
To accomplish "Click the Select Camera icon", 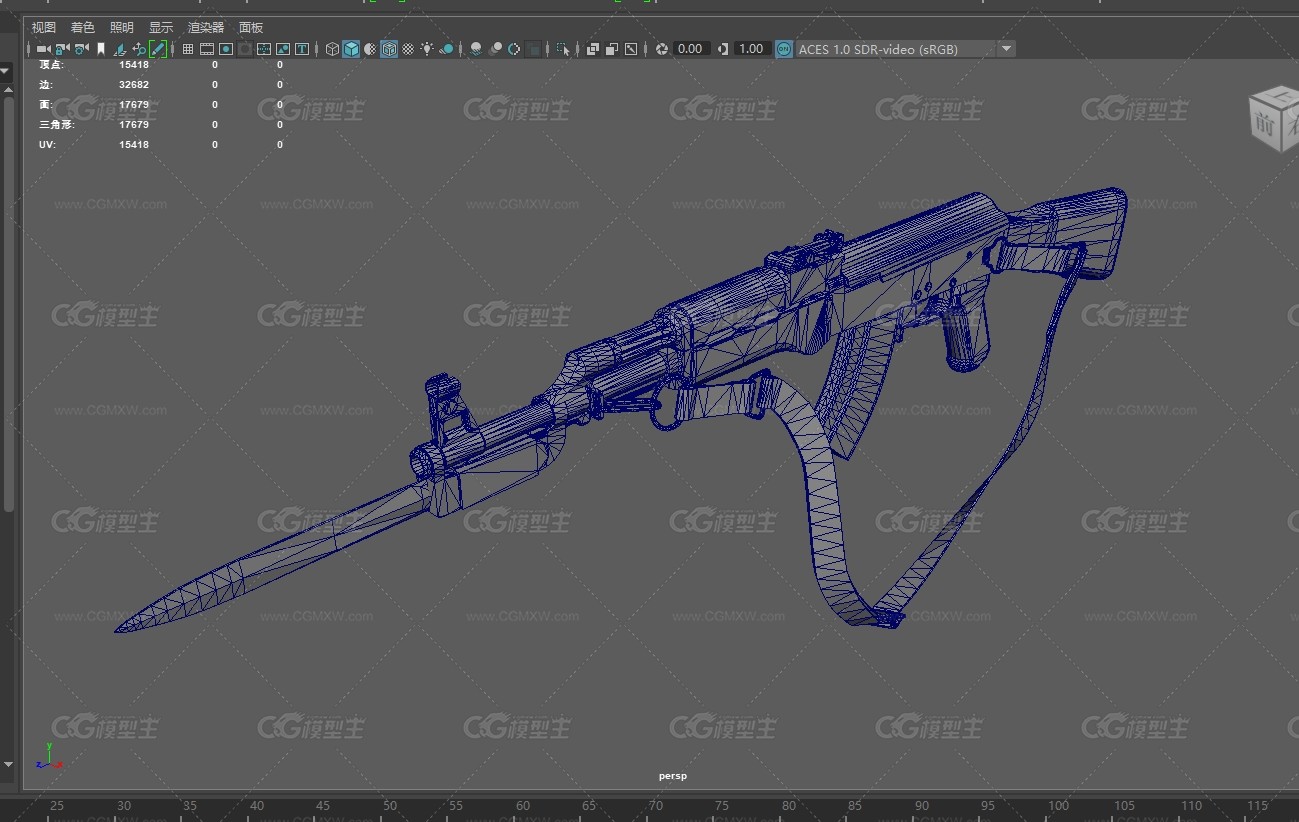I will [43, 48].
